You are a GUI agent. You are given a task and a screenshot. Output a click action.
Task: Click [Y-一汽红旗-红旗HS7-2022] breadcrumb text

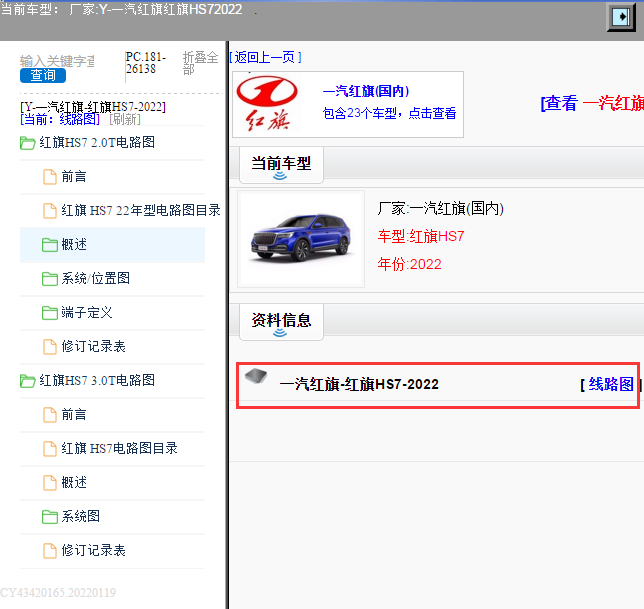[93, 107]
